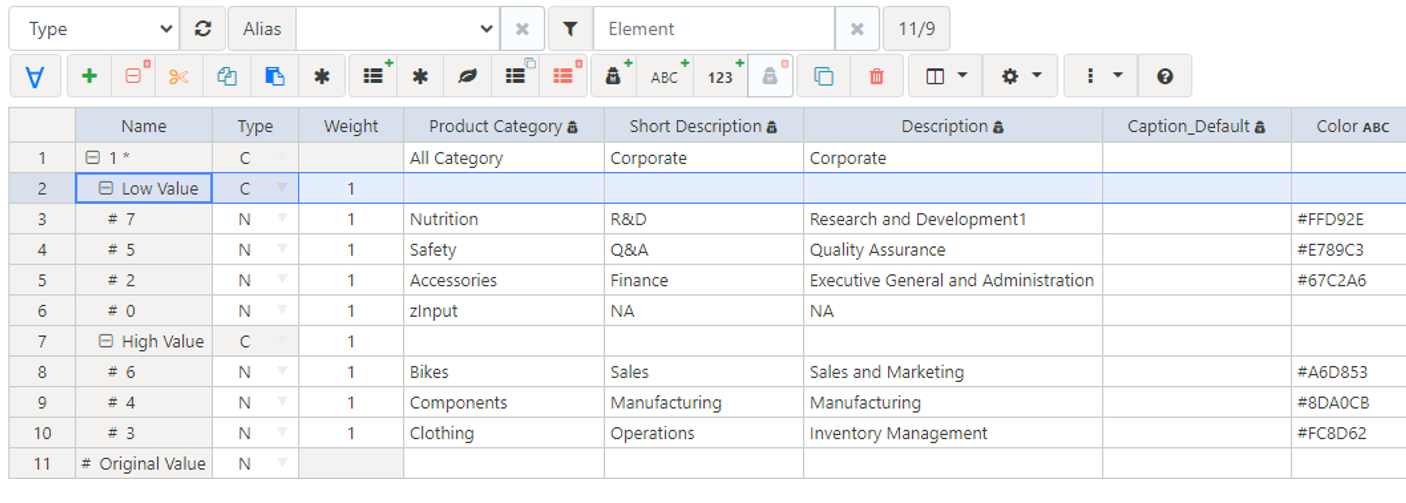Viewport: 1406px width, 503px height.
Task: Select the '#A6D853' color value
Action: (1349, 372)
